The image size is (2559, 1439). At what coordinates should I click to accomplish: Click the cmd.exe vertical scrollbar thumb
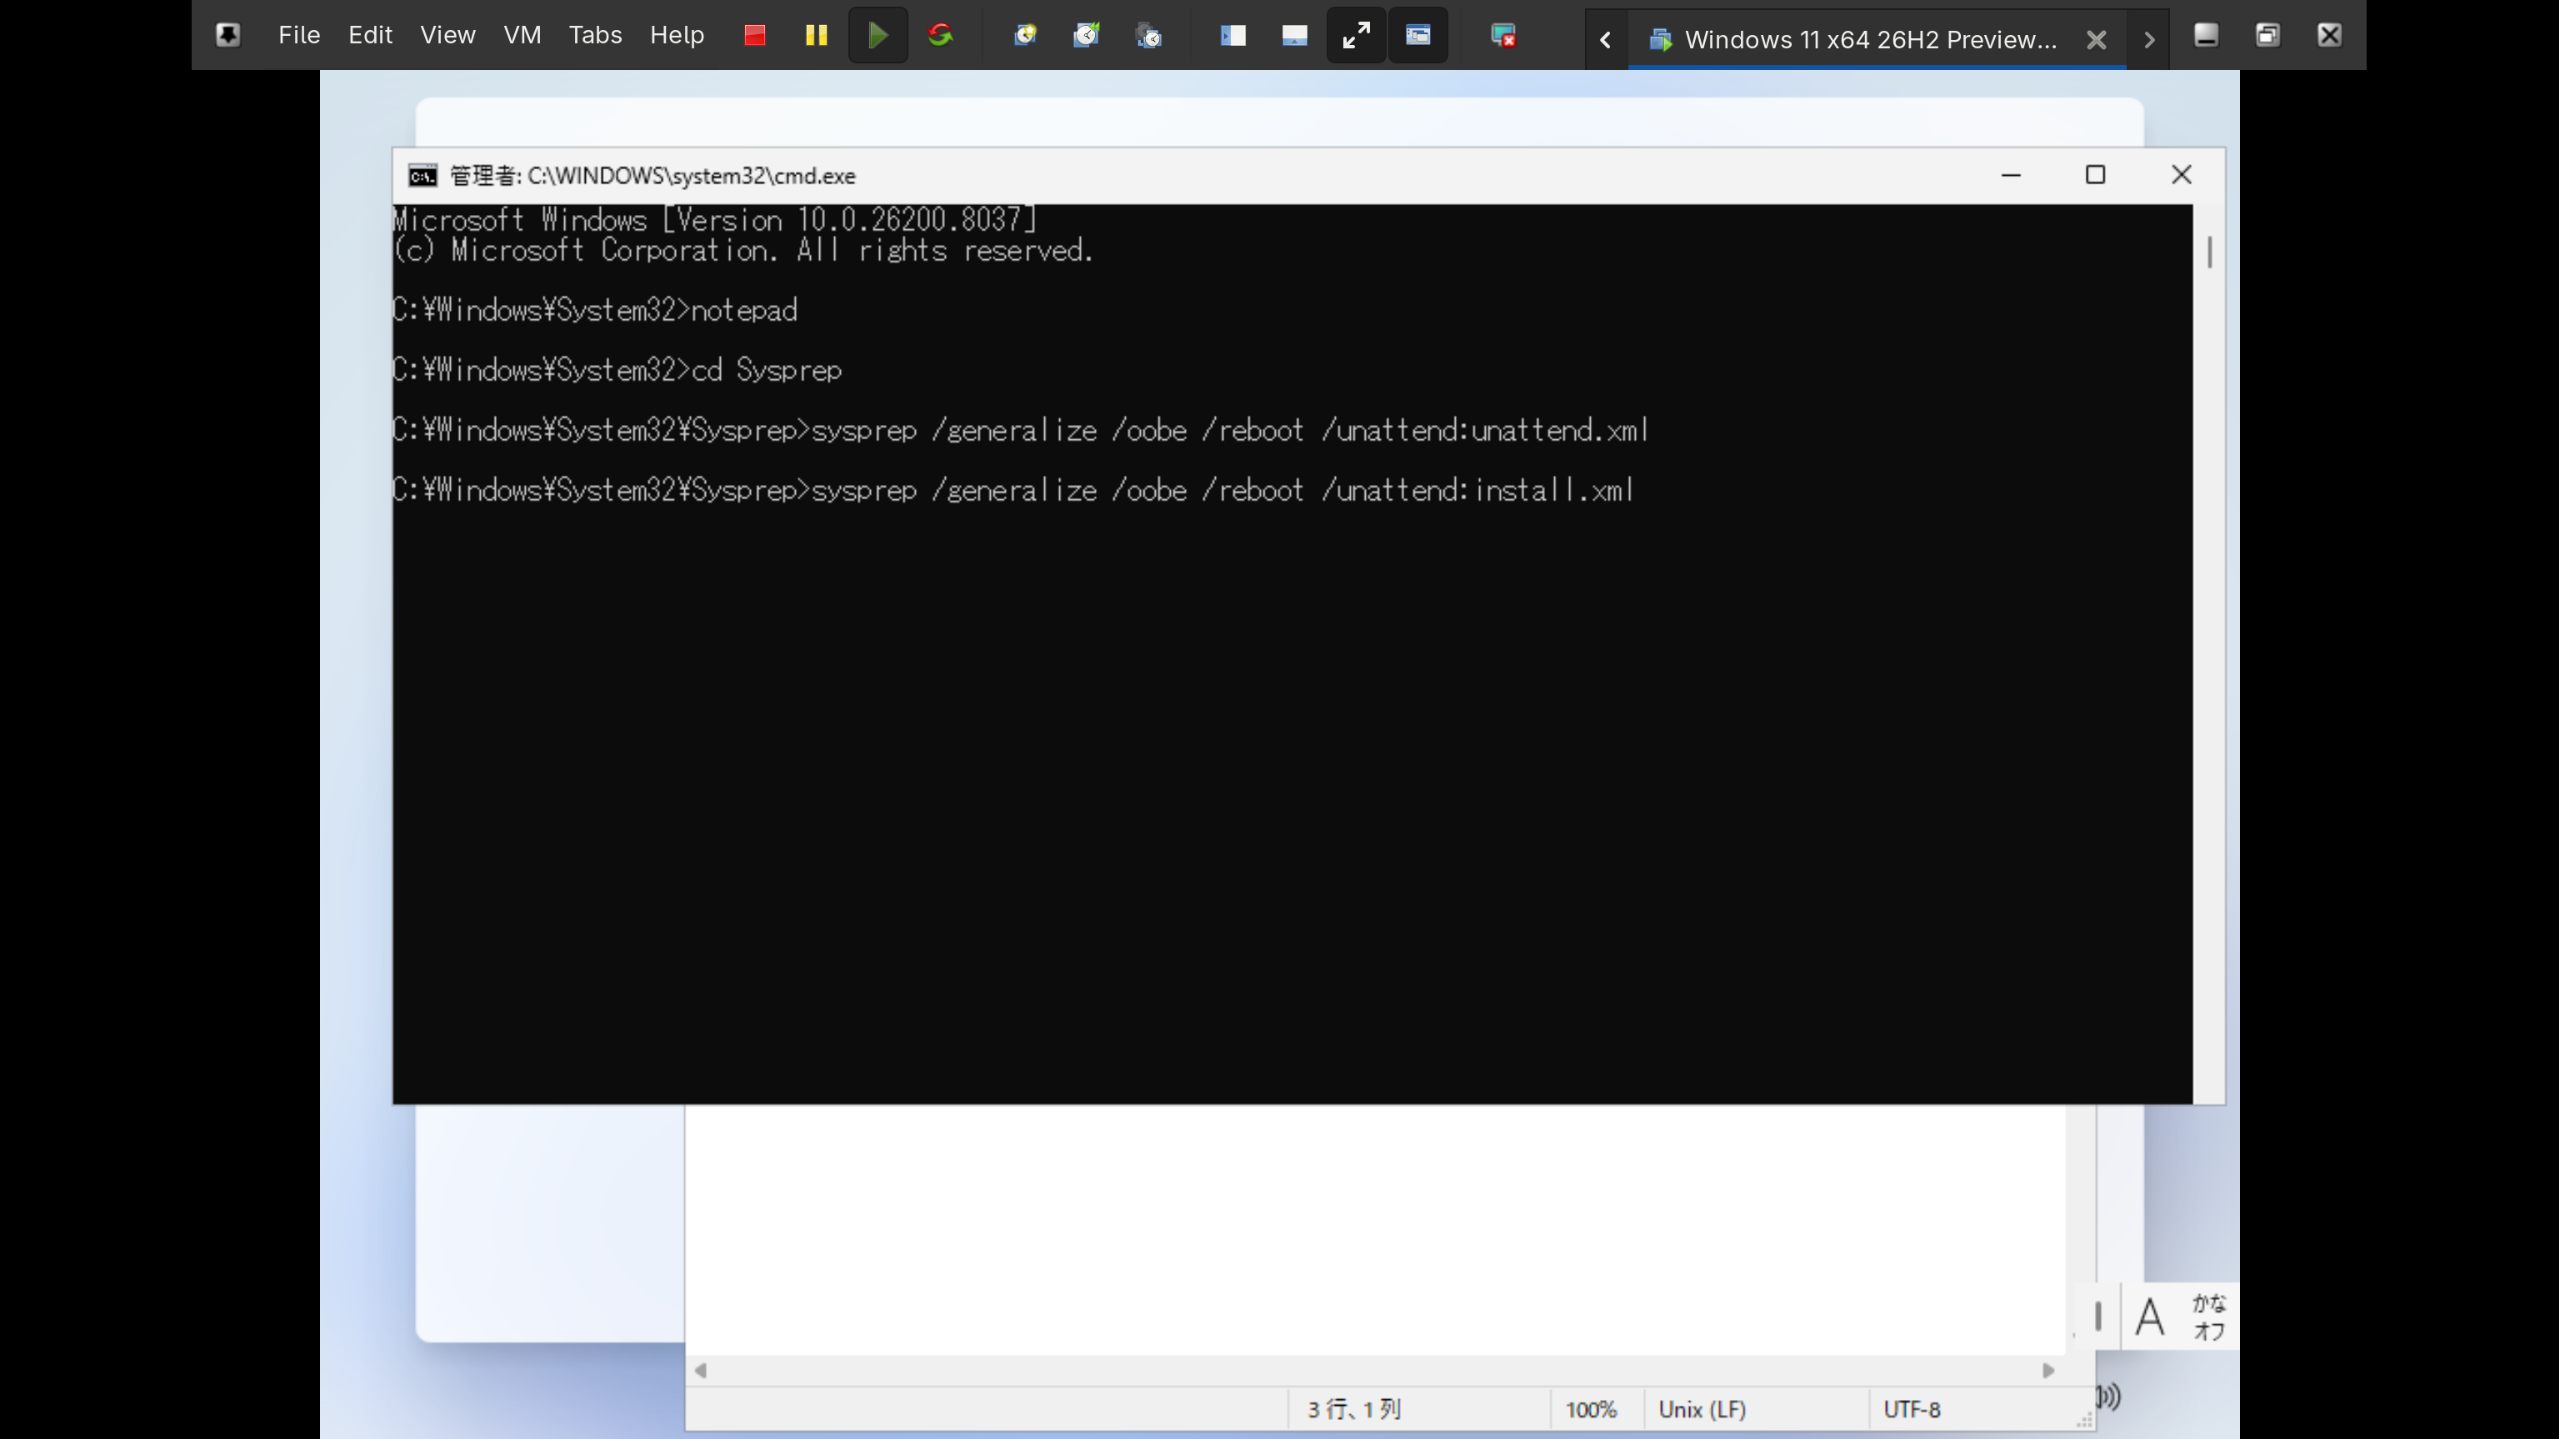coord(2210,252)
